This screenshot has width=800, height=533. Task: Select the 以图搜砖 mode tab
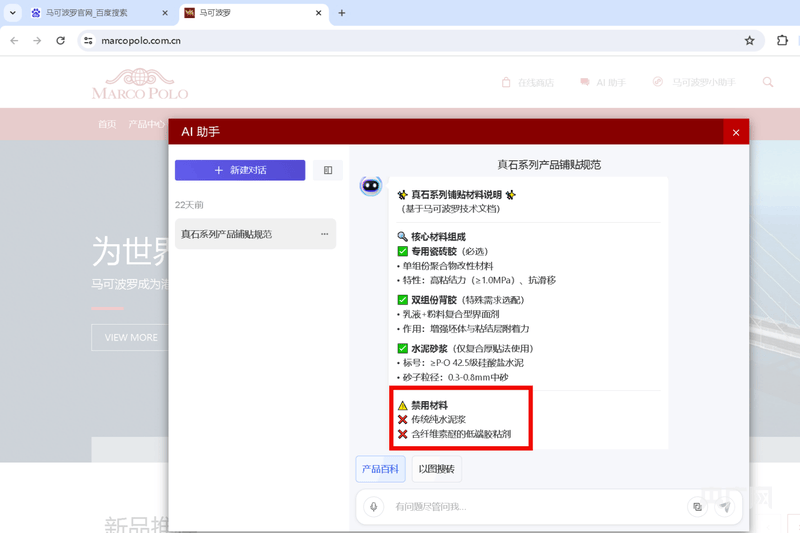tap(437, 469)
